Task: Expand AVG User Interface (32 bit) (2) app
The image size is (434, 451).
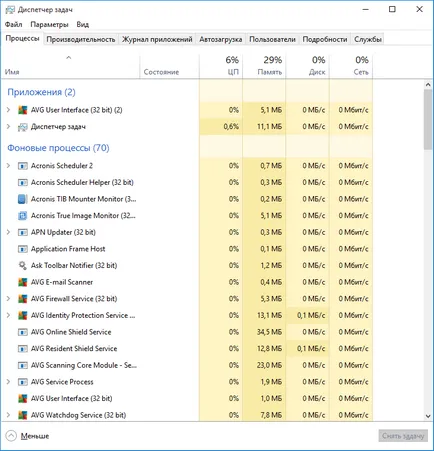Action: coord(8,110)
